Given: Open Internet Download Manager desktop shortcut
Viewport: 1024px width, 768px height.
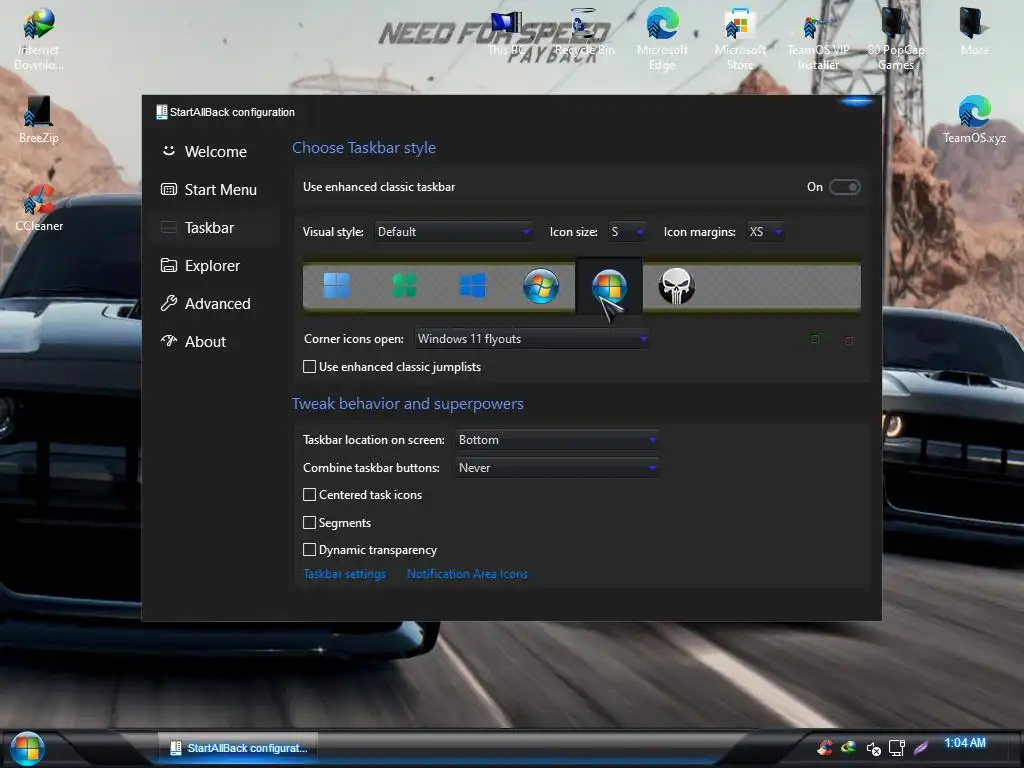Looking at the screenshot, I should click(x=38, y=39).
